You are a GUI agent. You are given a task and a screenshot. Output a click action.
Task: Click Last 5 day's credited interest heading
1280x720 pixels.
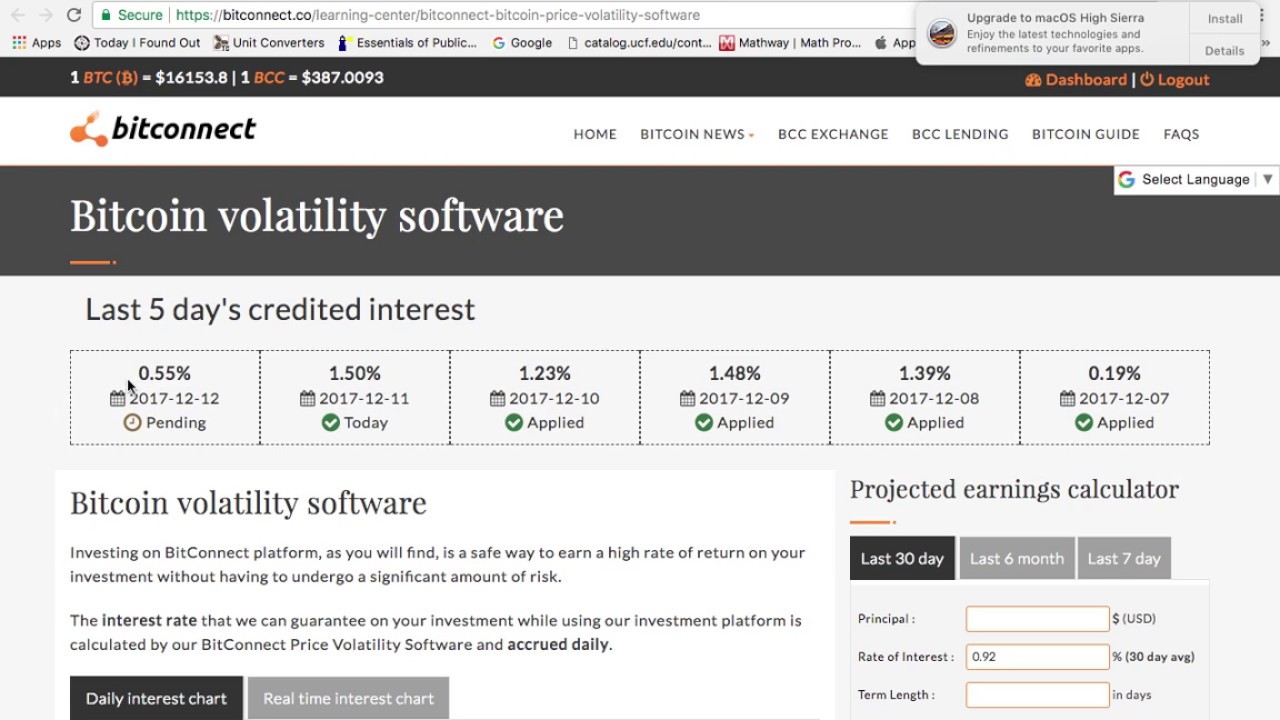(x=280, y=310)
